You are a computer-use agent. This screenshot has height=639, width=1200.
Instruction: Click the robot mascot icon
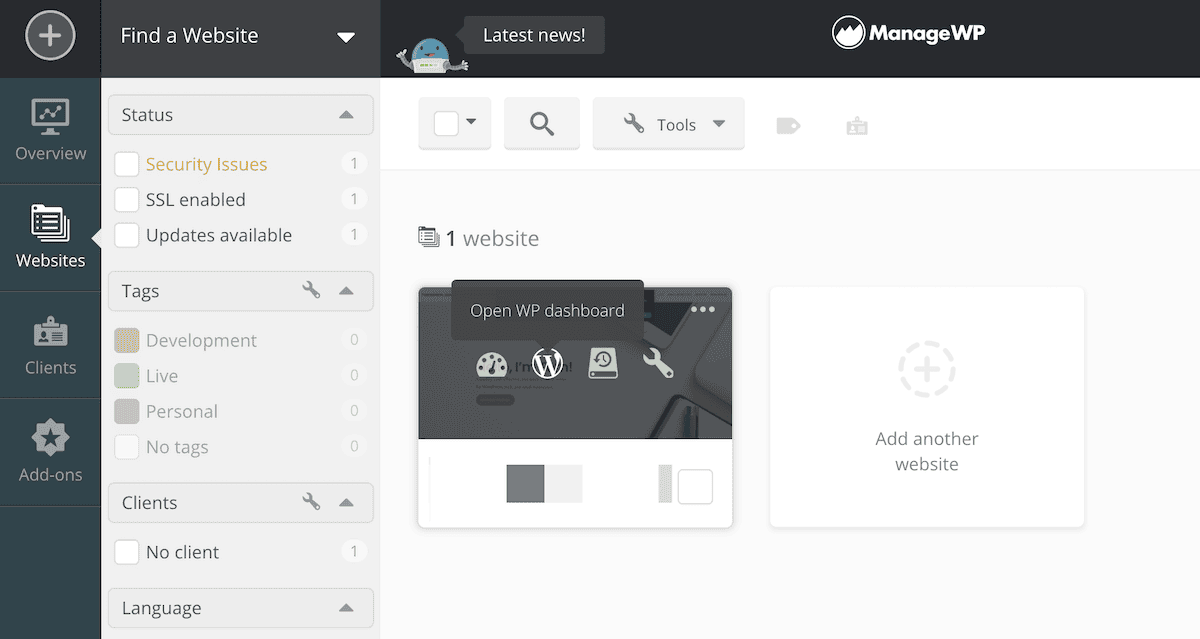432,55
